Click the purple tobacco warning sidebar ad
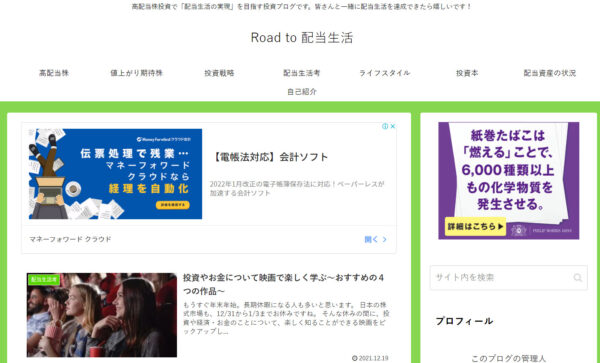 coord(509,181)
